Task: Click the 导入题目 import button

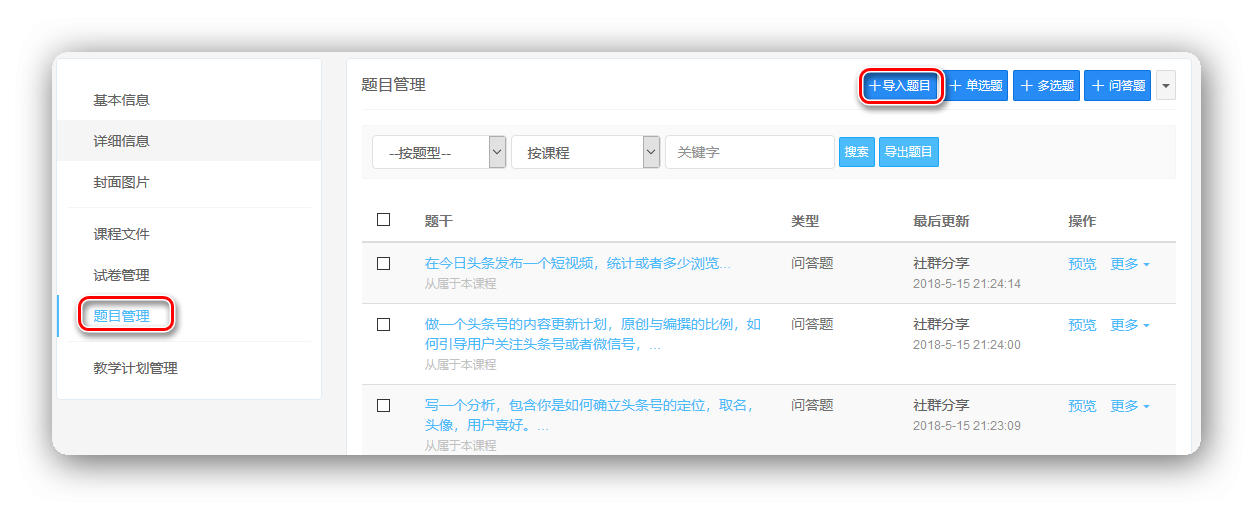Action: (x=900, y=86)
